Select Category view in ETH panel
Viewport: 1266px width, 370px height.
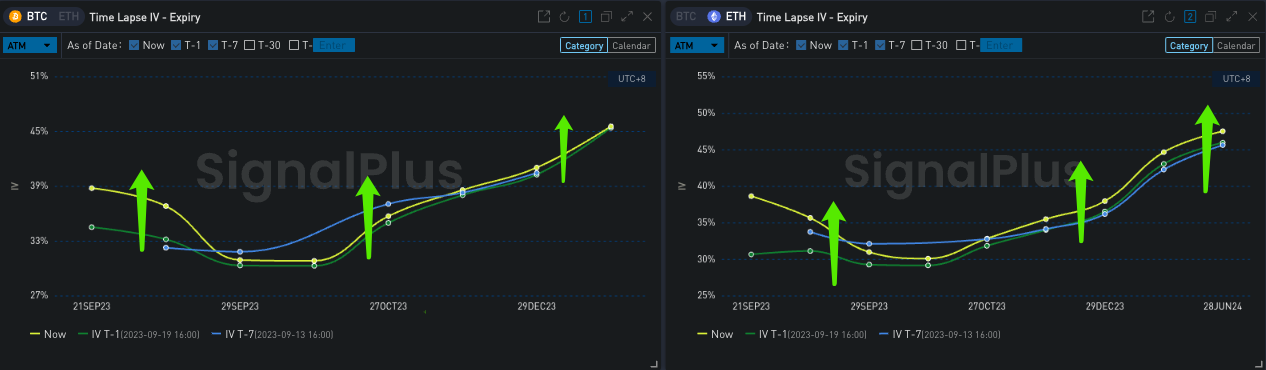tap(1189, 45)
